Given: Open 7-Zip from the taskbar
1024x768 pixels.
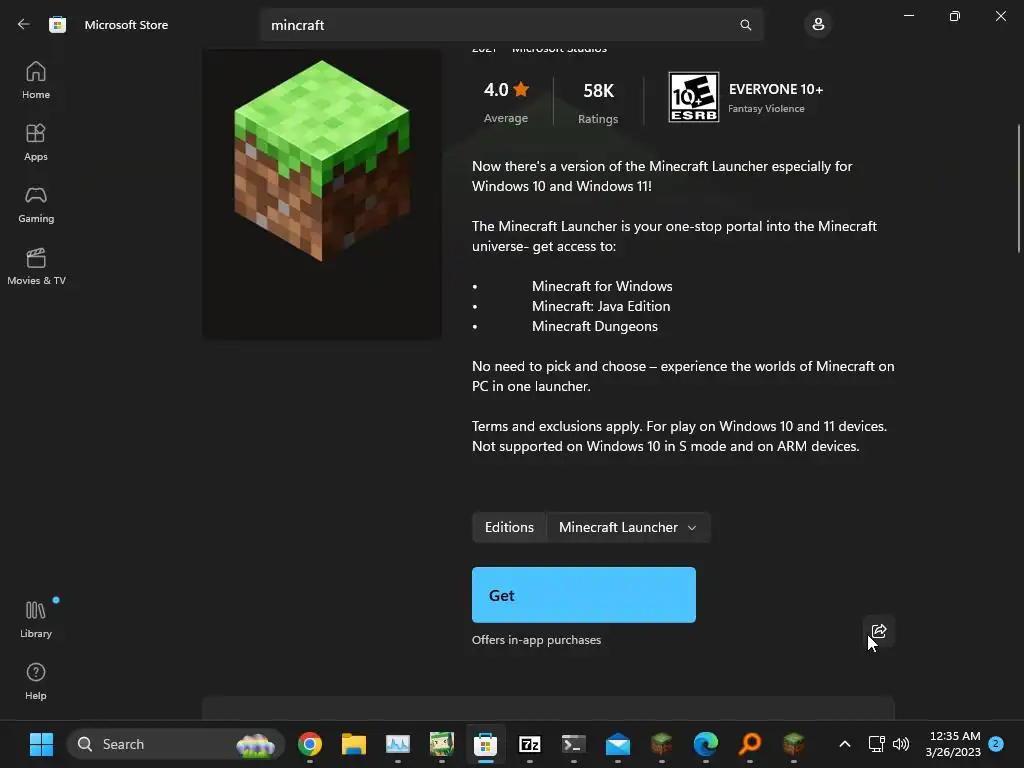Looking at the screenshot, I should pyautogui.click(x=530, y=744).
